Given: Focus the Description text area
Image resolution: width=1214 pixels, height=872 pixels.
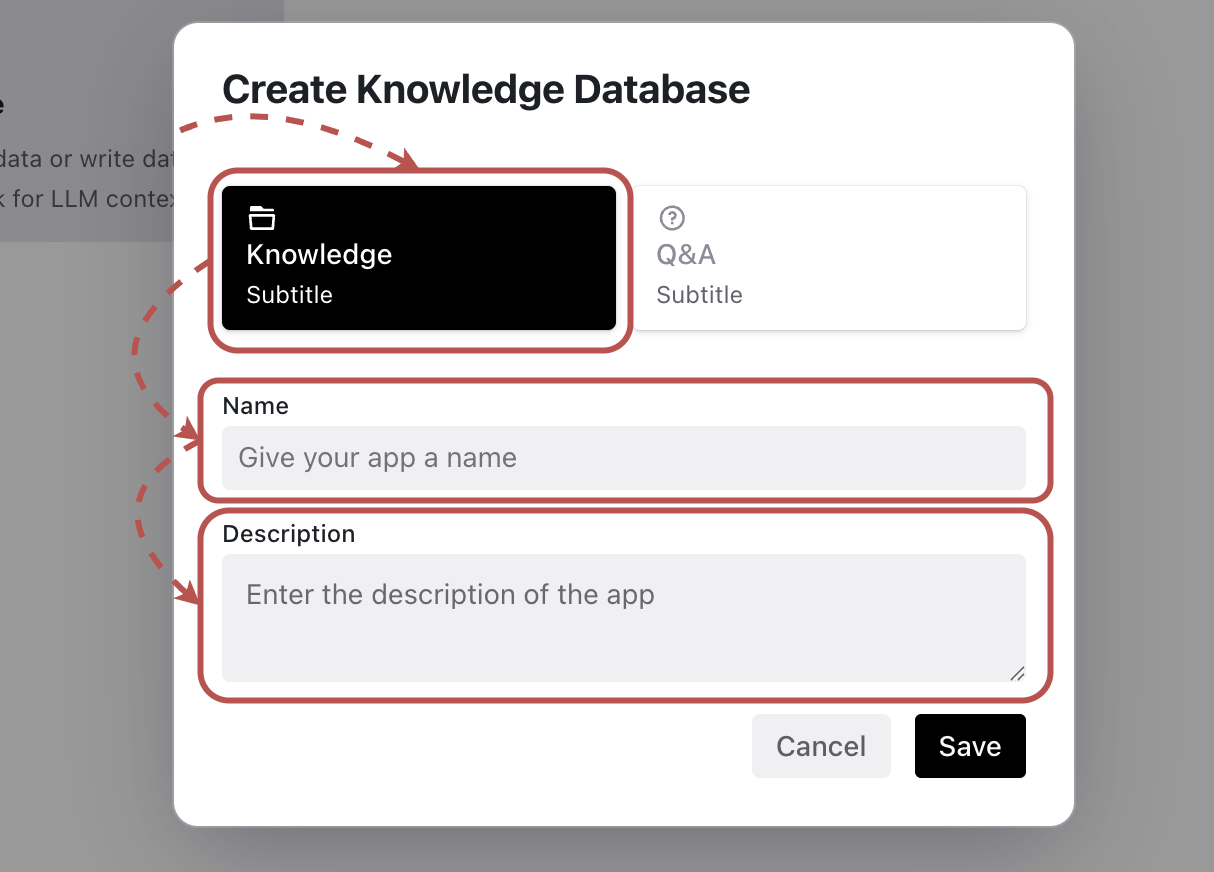Looking at the screenshot, I should (623, 617).
